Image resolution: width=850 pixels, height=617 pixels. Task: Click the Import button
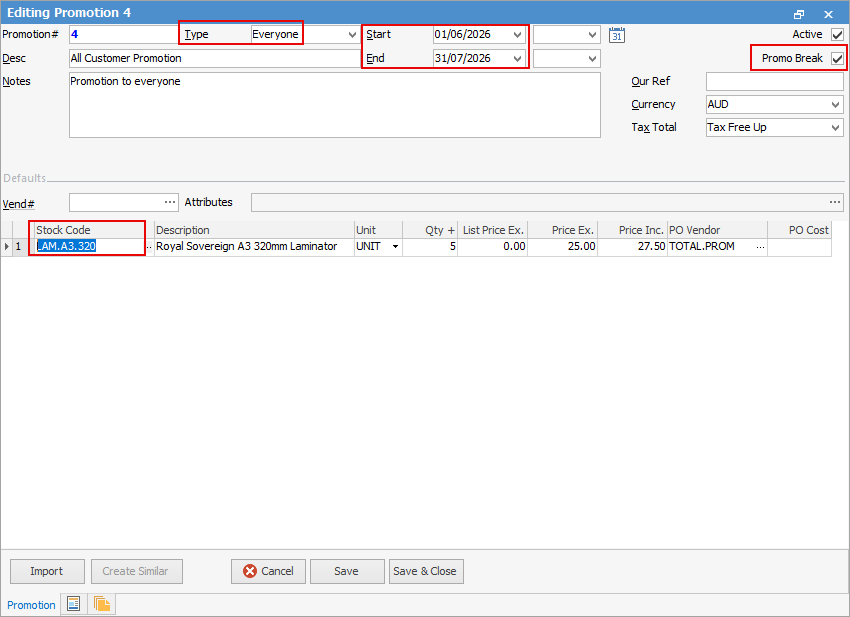point(47,571)
